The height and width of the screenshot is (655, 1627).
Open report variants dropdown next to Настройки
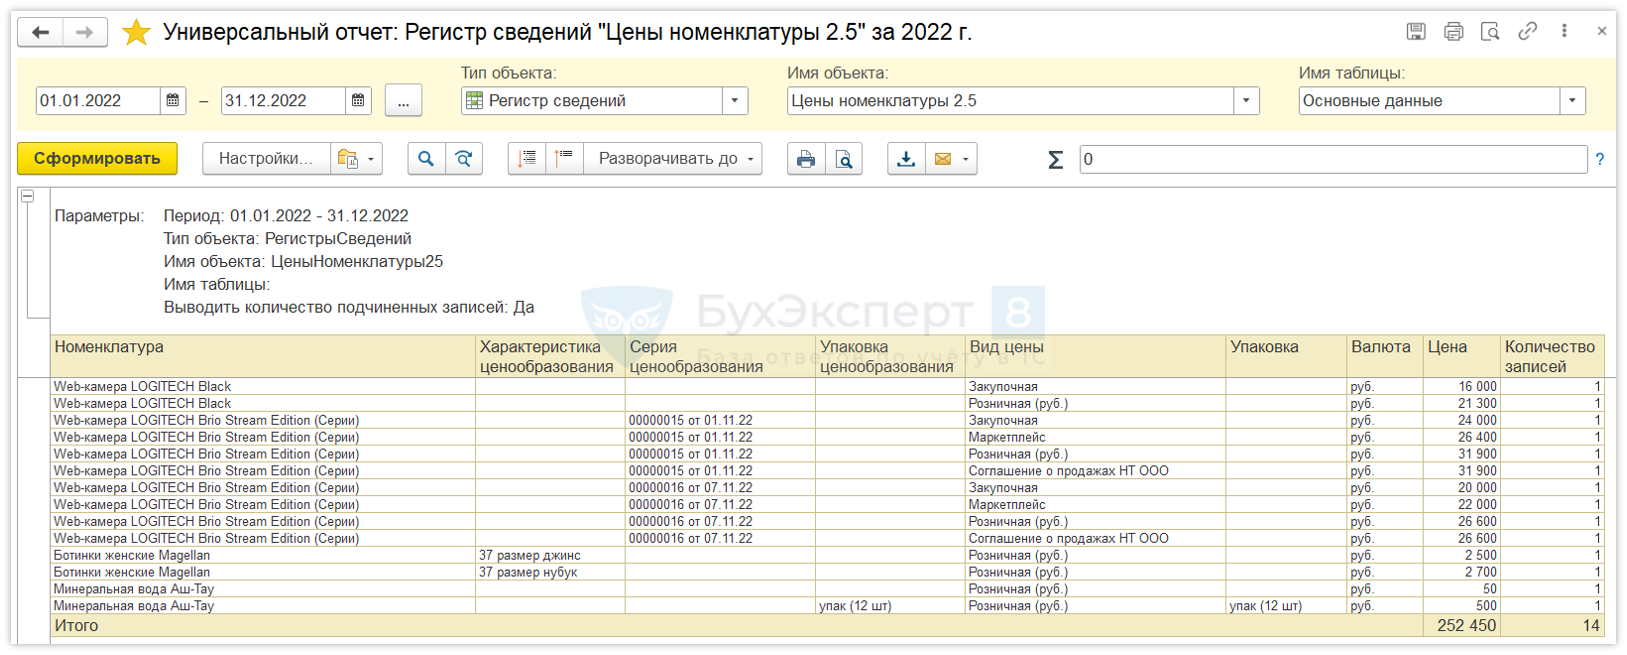[x=356, y=159]
